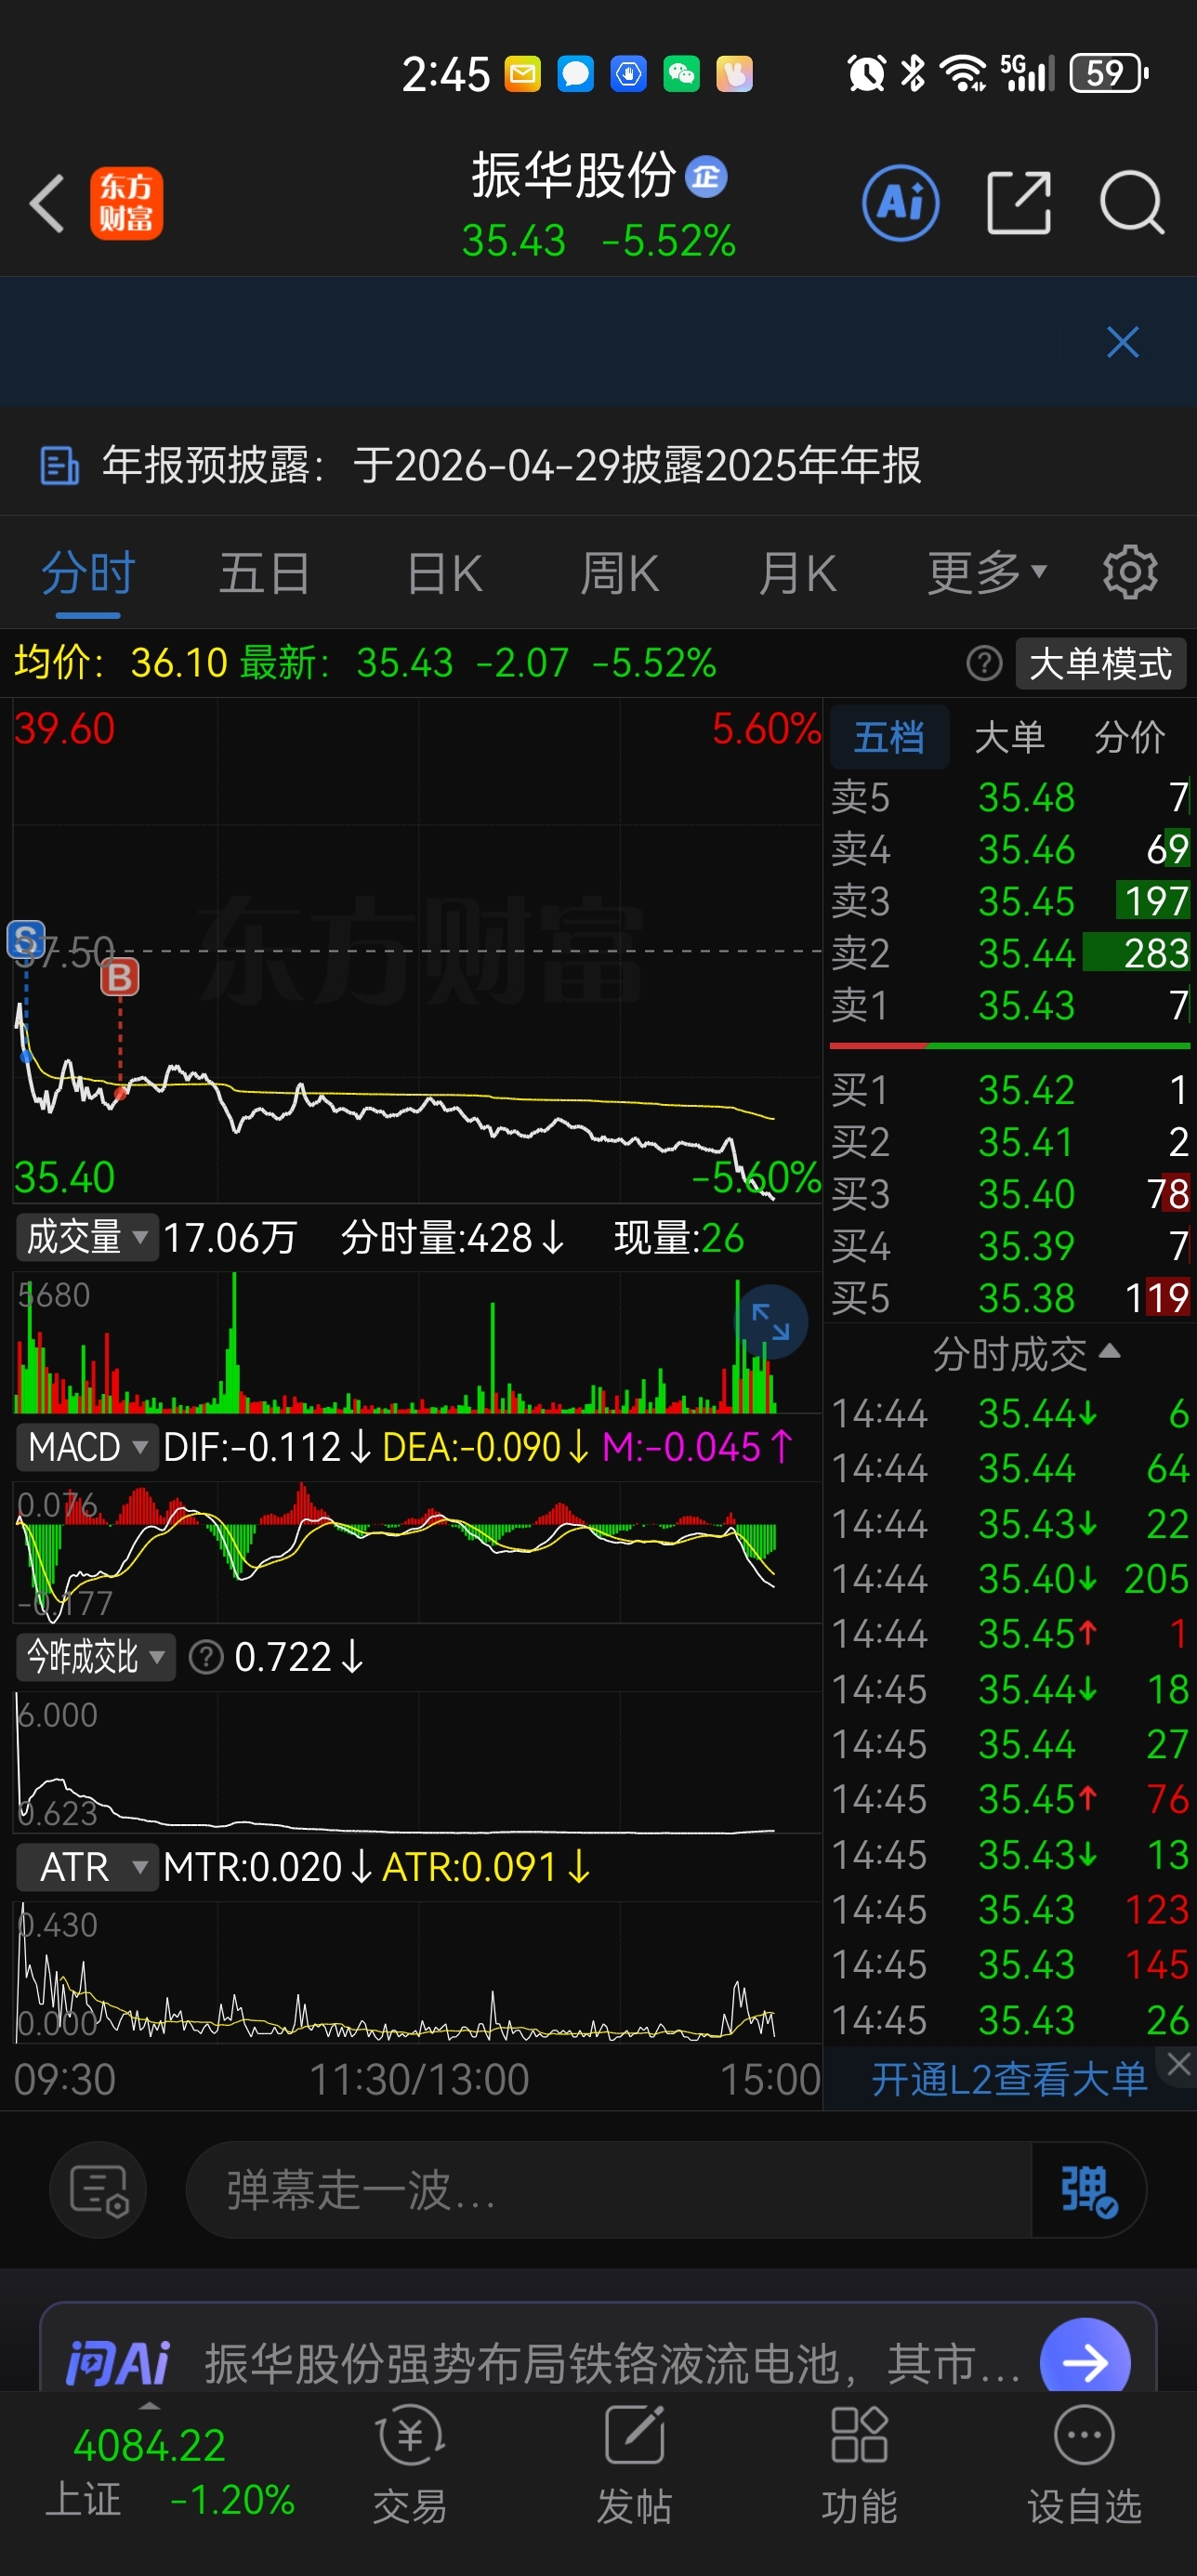This screenshot has width=1197, height=2576.
Task: Tap the 振华股份 stock title
Action: [574, 176]
